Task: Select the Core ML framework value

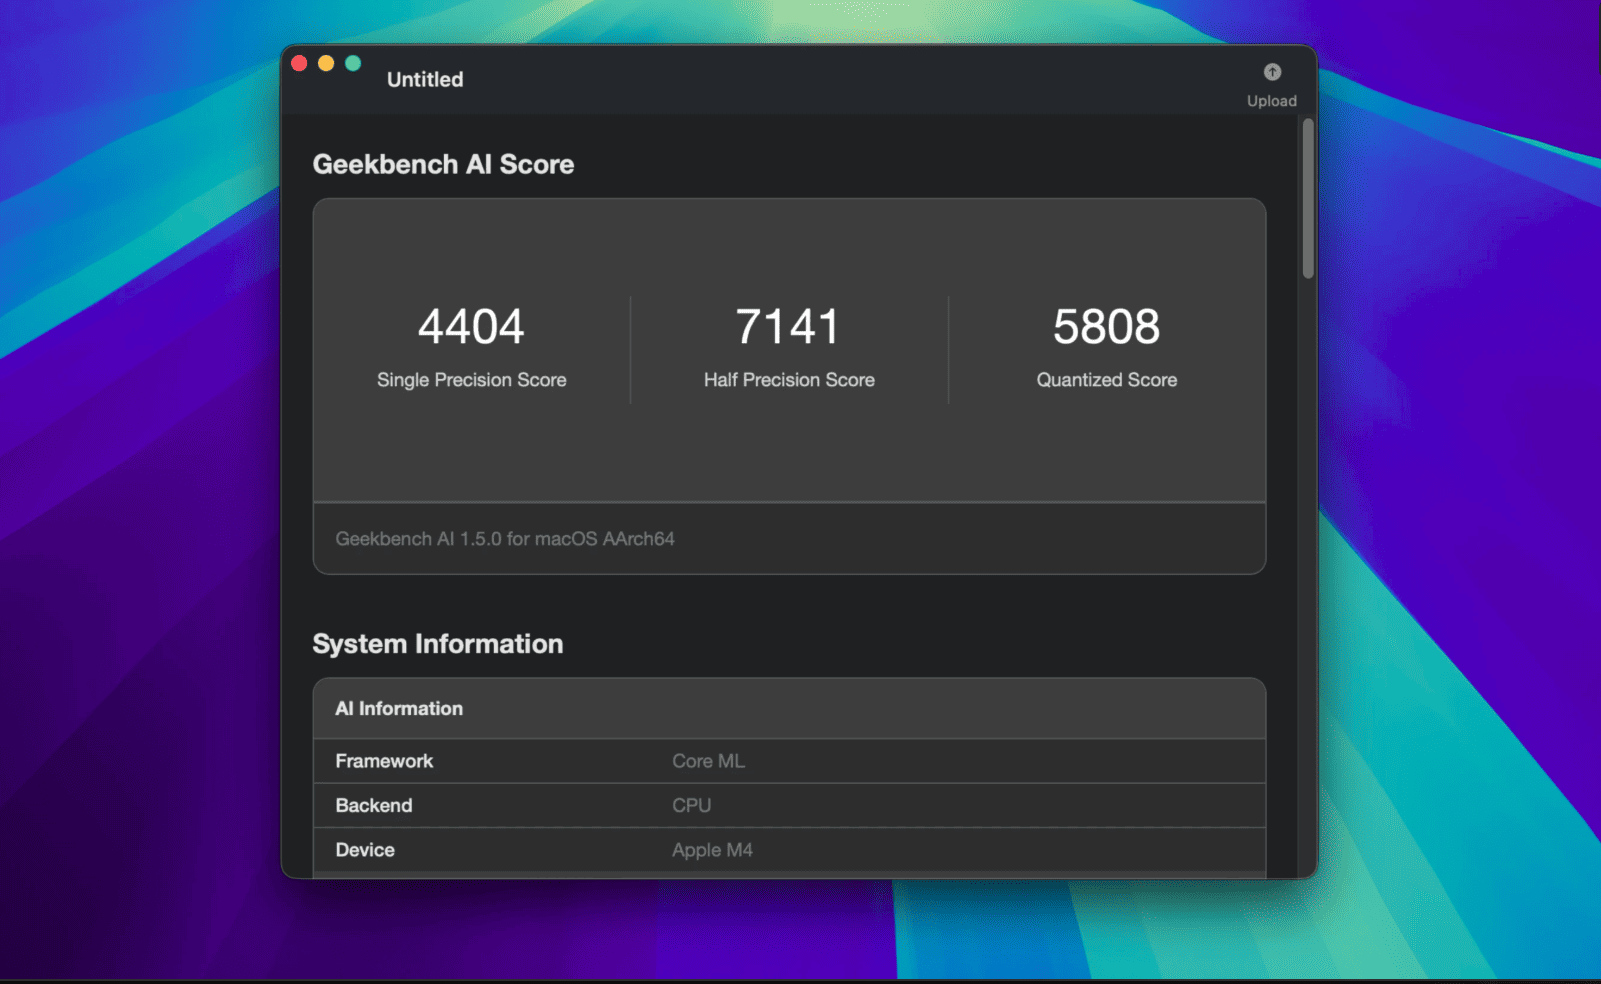Action: click(x=708, y=761)
